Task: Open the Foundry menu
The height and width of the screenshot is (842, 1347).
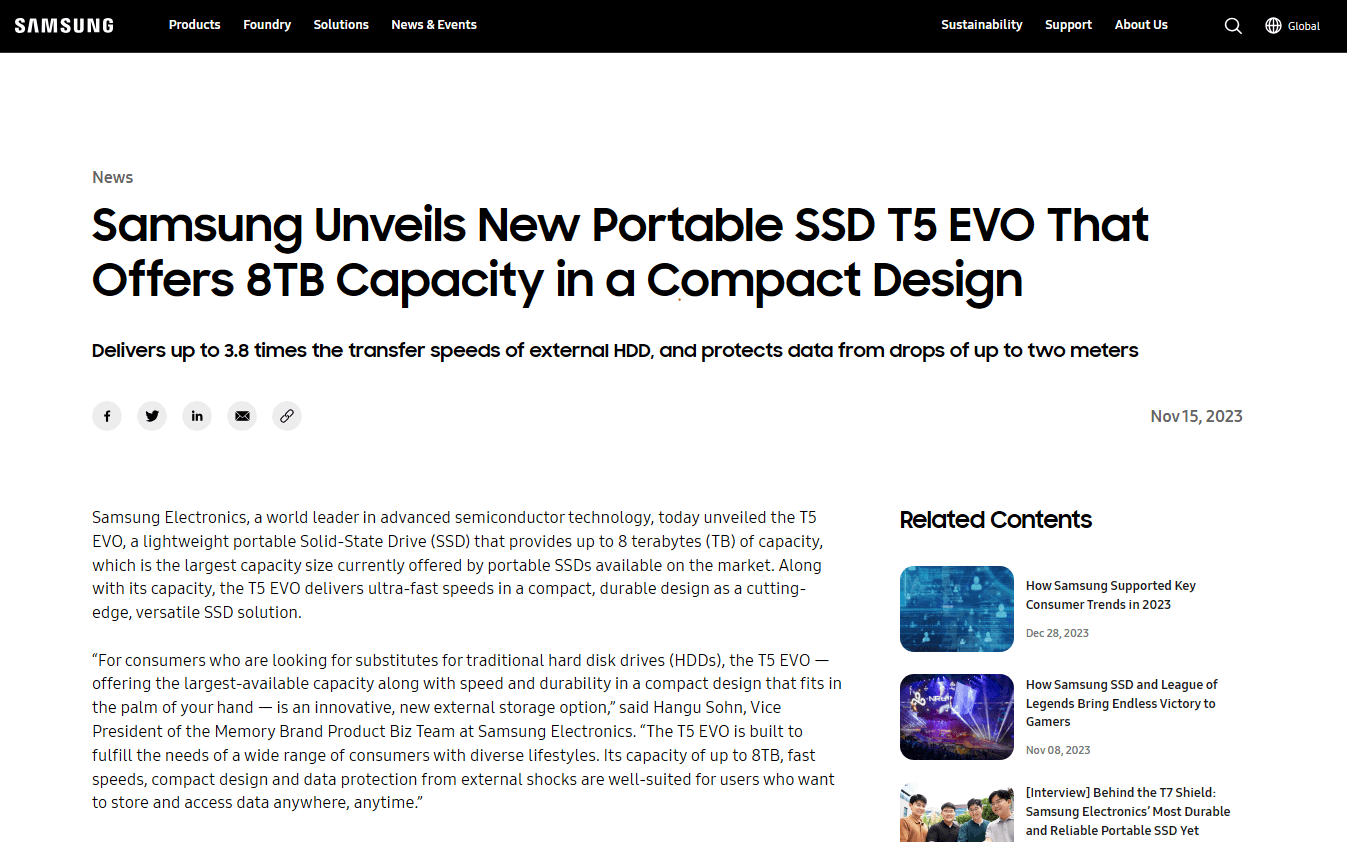Action: (267, 25)
